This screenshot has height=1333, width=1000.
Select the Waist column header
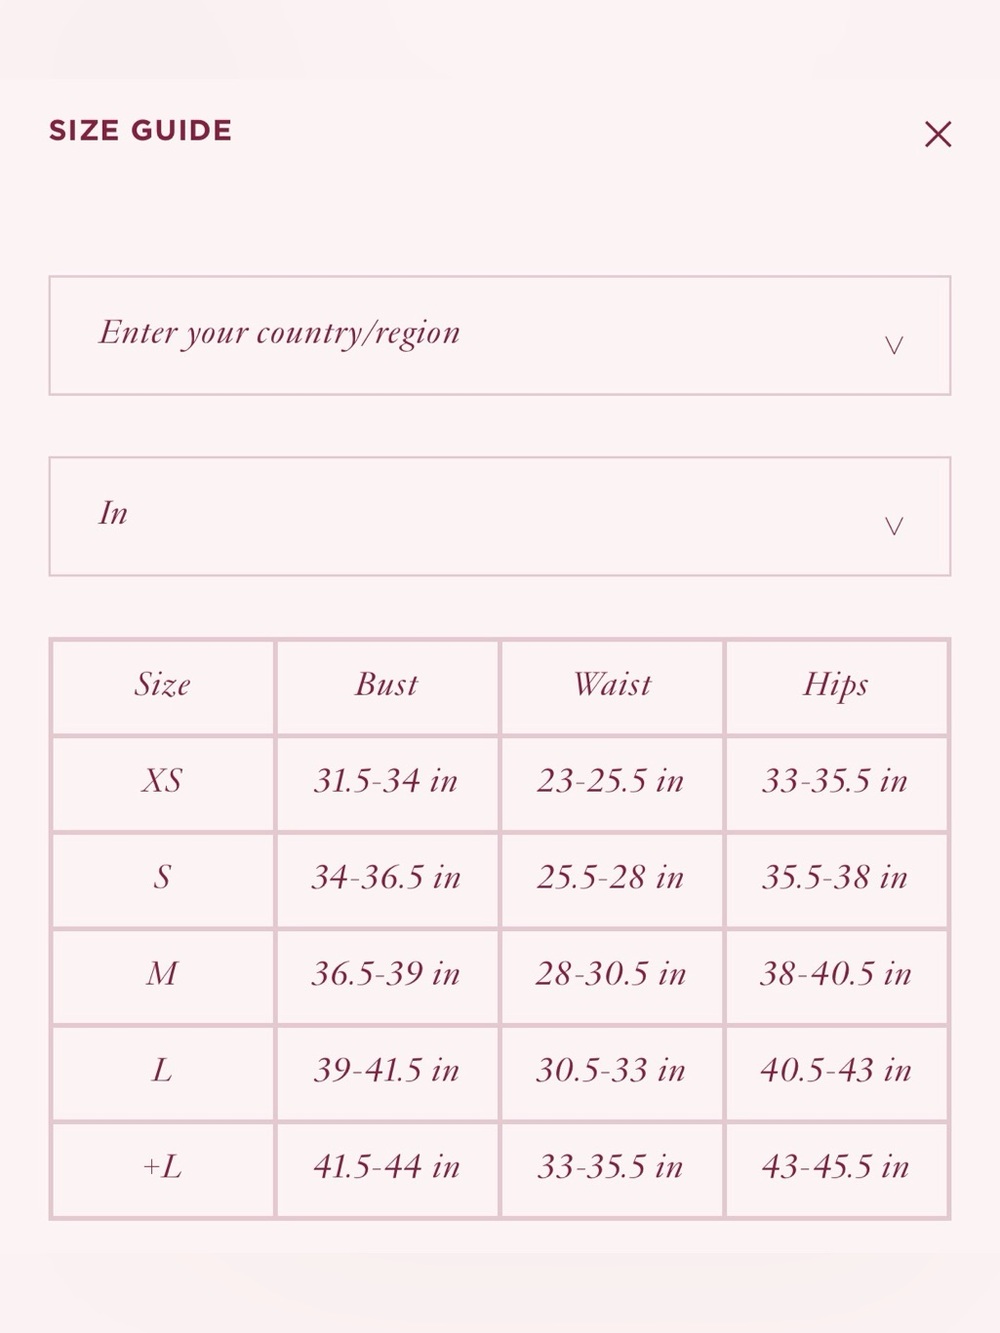click(612, 685)
